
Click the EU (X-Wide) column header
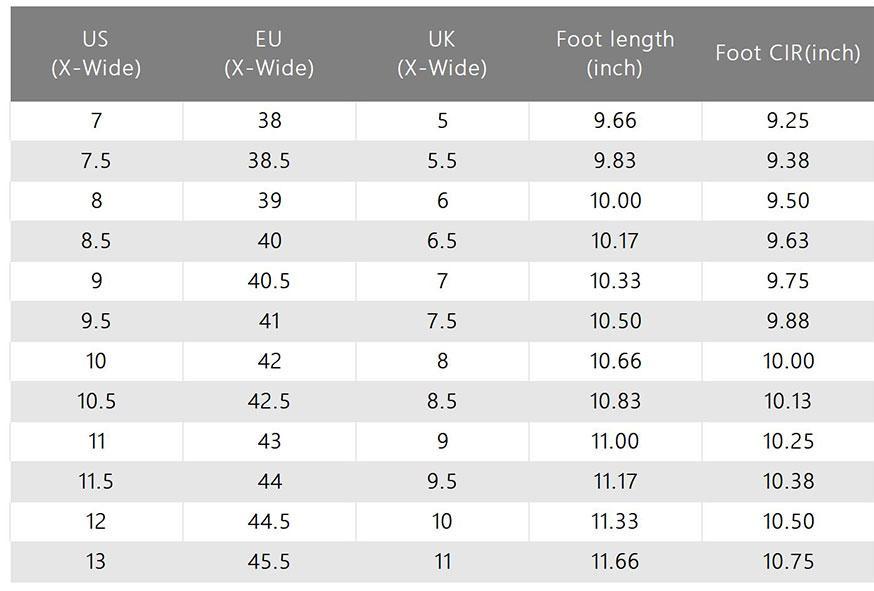pyautogui.click(x=269, y=54)
